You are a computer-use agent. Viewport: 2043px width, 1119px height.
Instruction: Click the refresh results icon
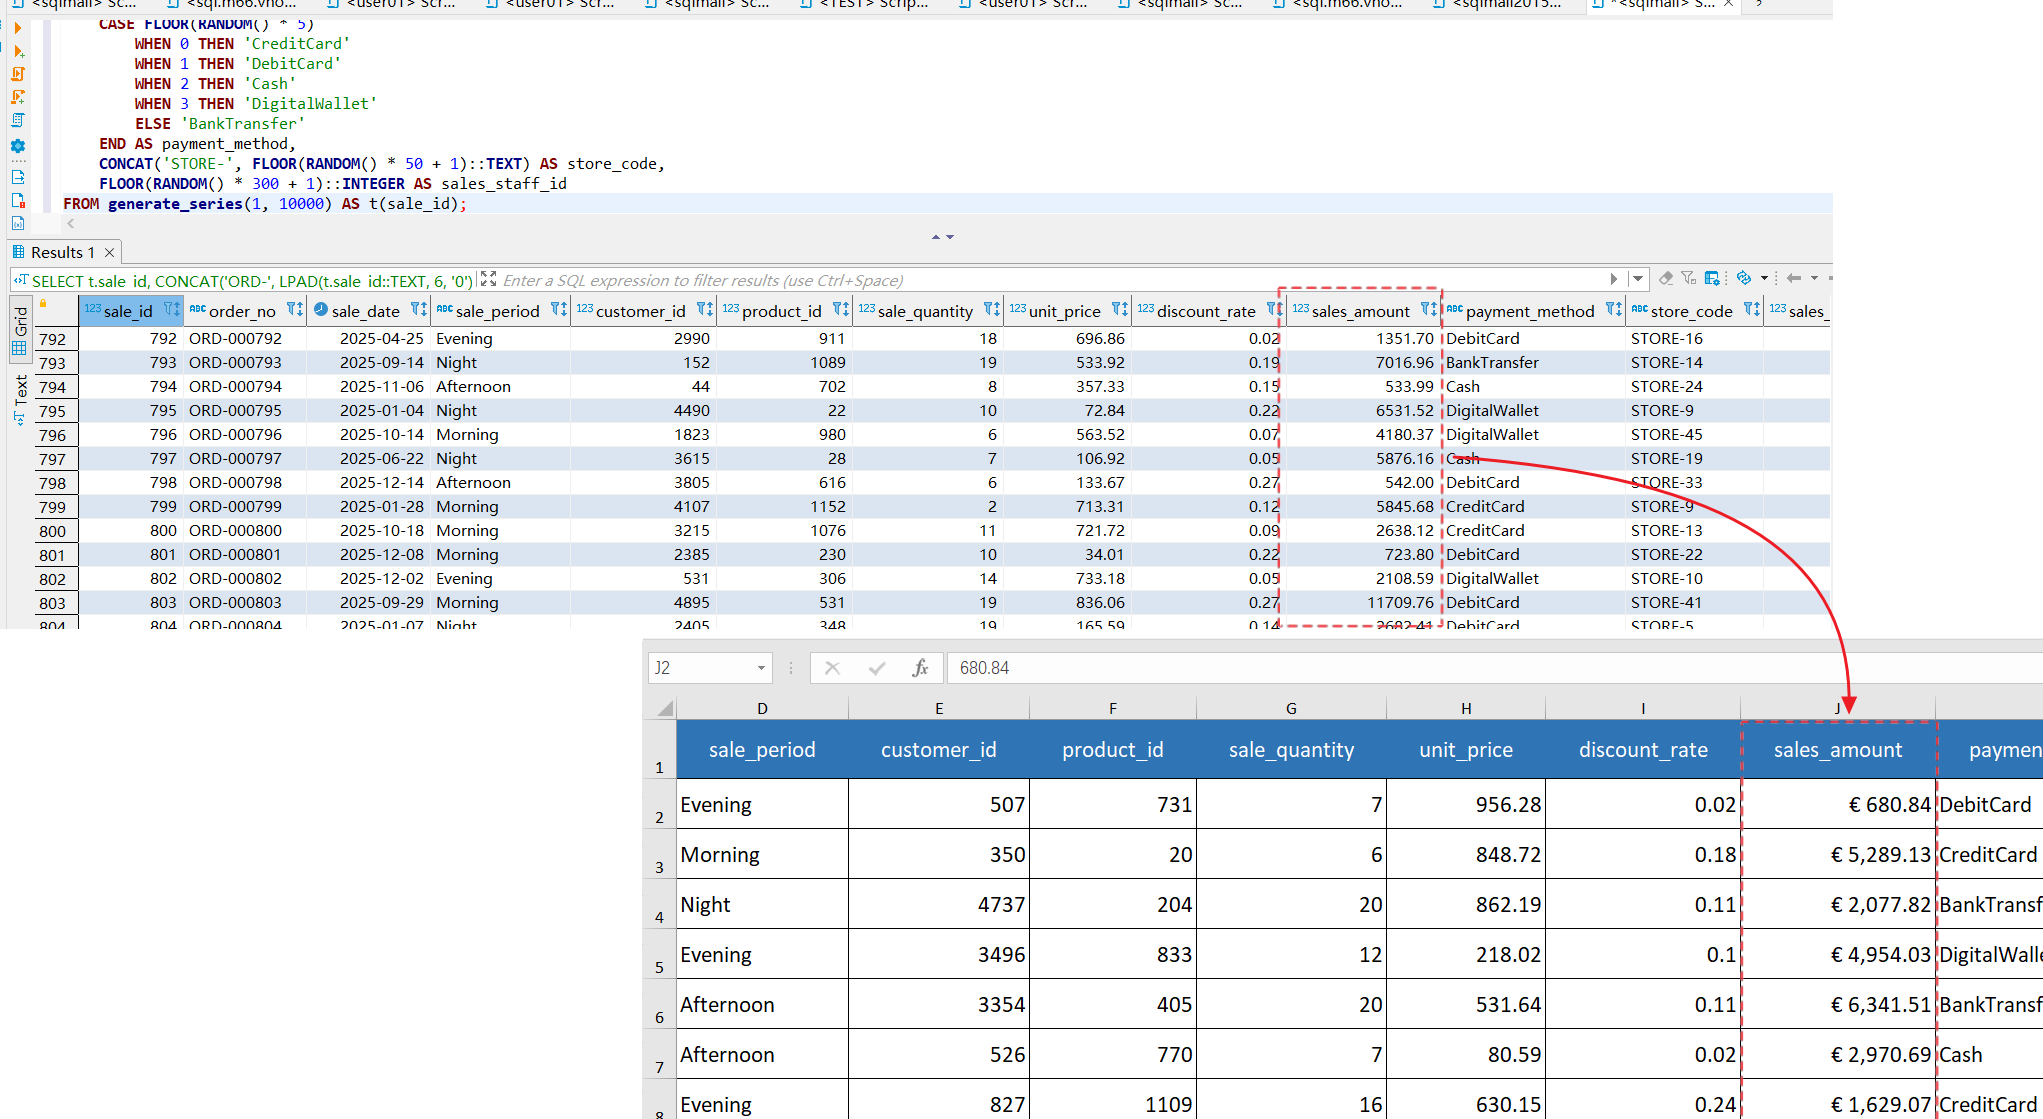[x=1745, y=278]
